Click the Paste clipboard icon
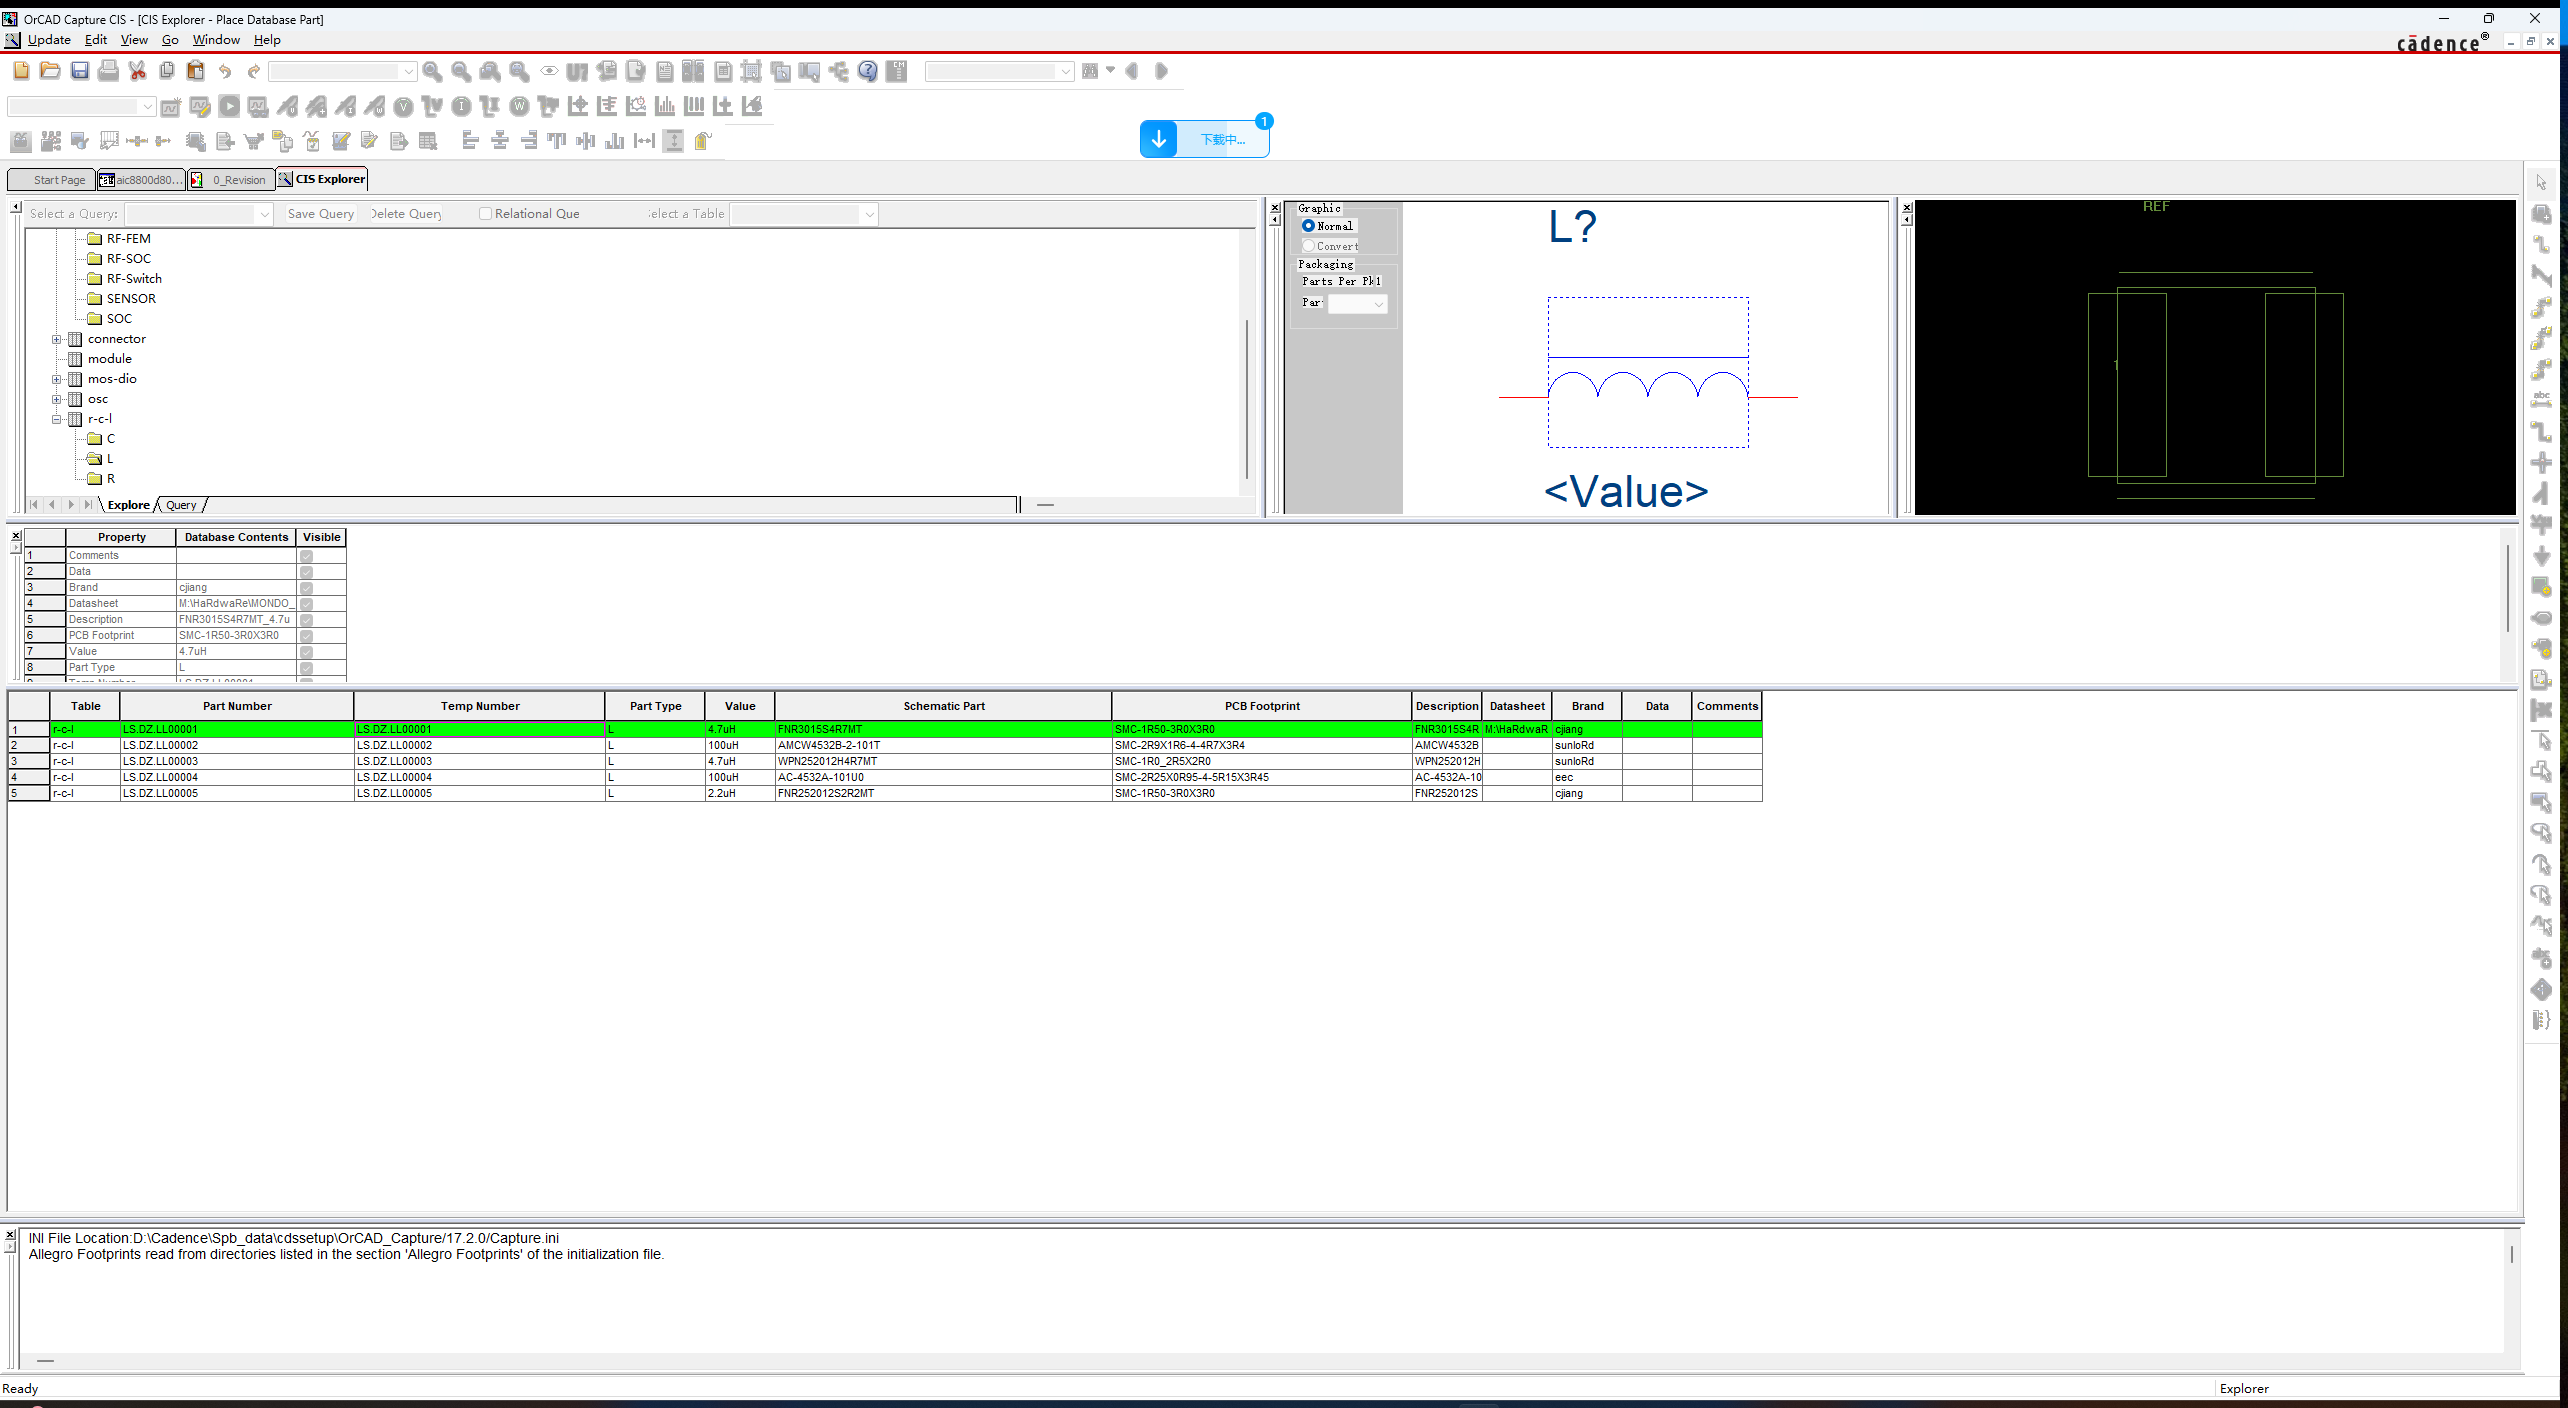 point(196,71)
